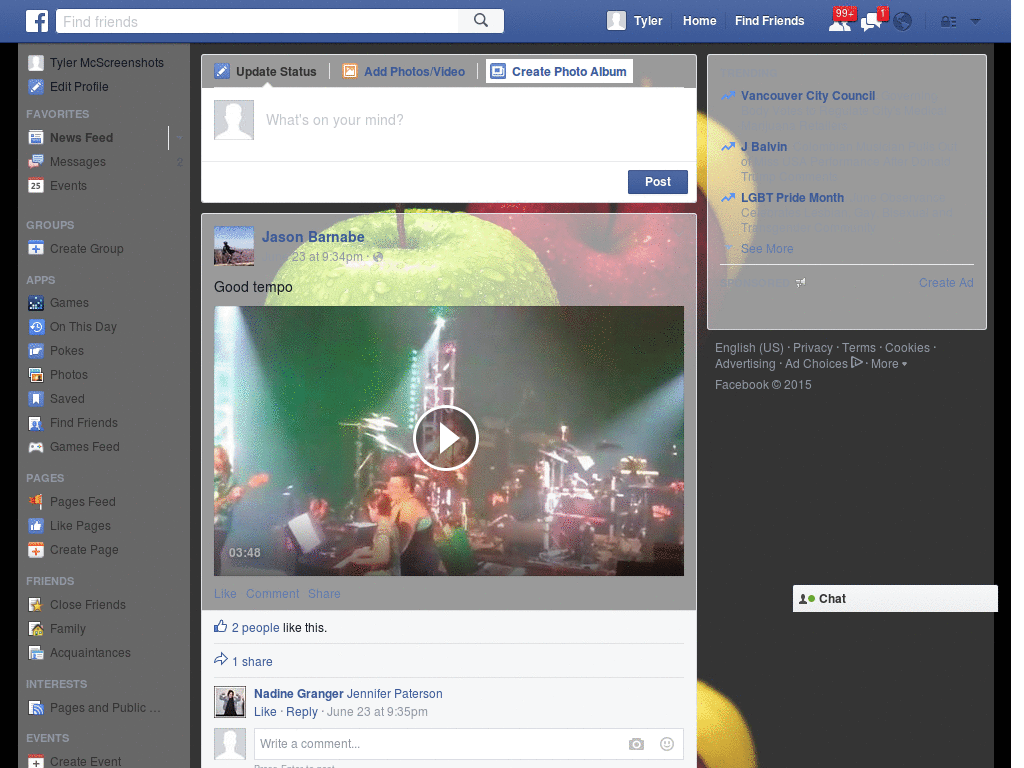Open Nadine Granger profile link
Screen dimensions: 1024x768
(298, 694)
